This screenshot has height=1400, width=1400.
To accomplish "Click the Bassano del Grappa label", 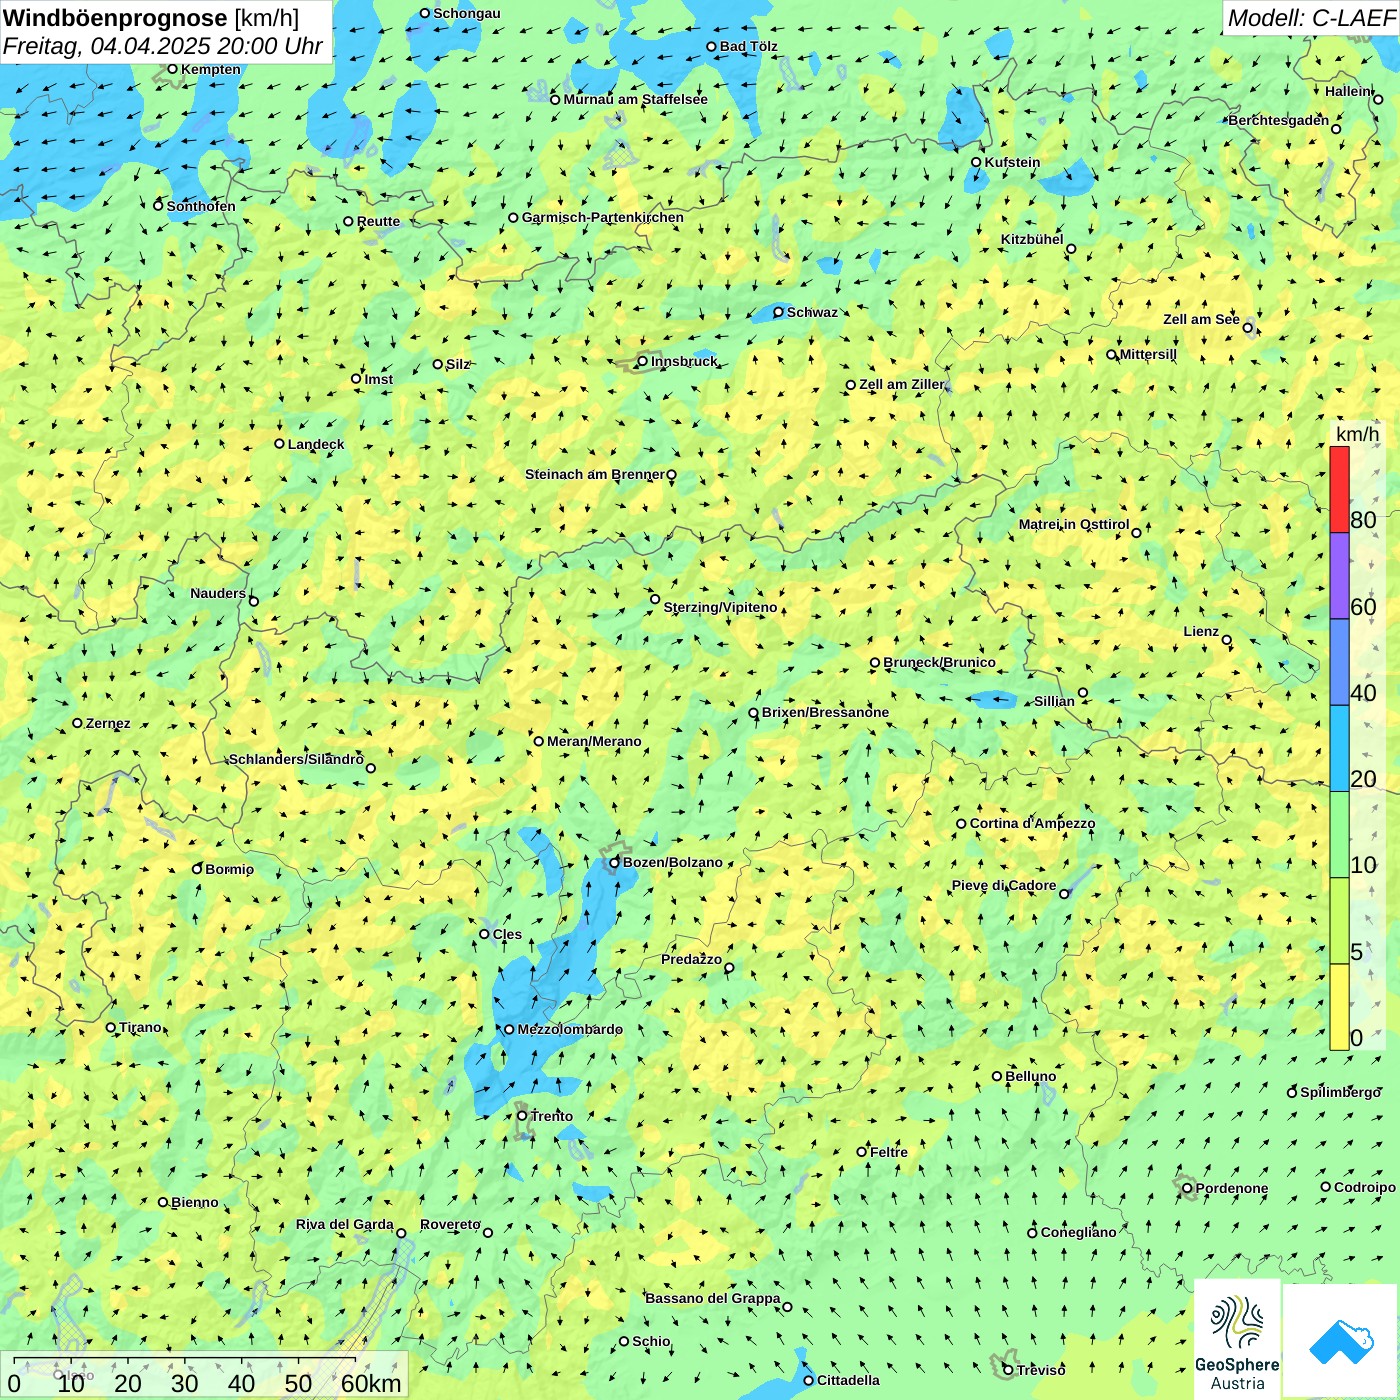I will click(712, 1298).
